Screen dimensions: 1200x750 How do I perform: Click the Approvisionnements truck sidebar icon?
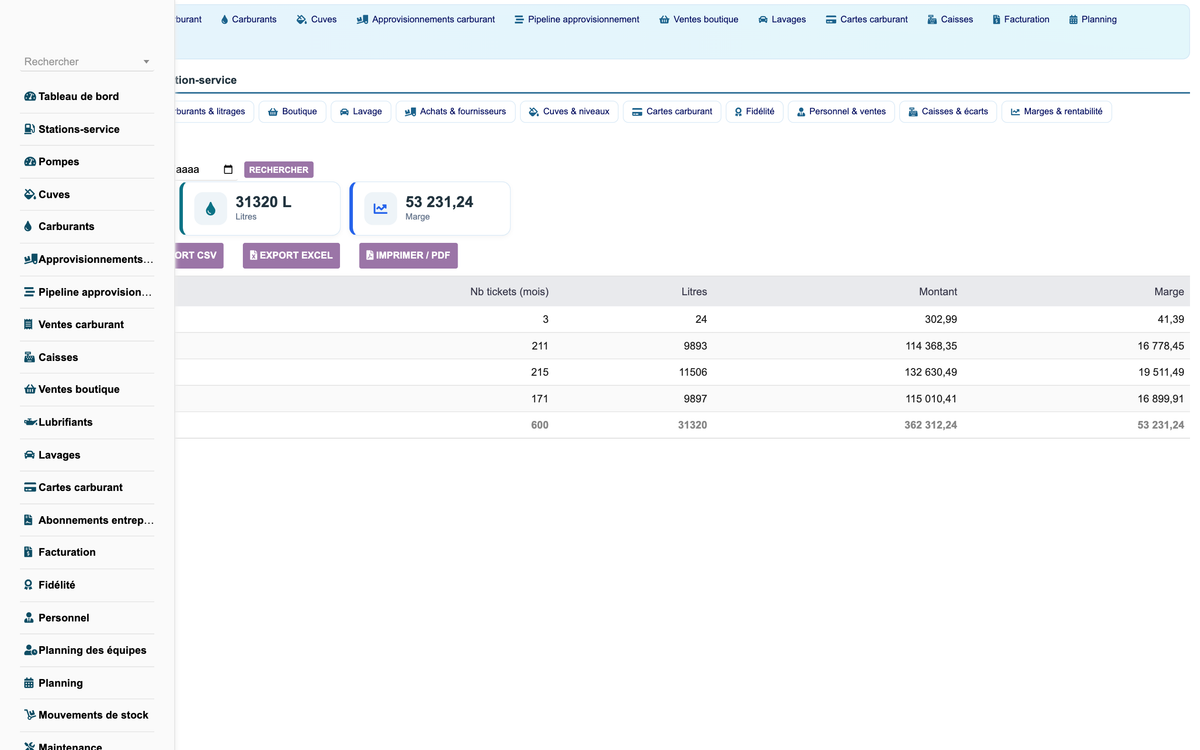pyautogui.click(x=31, y=259)
